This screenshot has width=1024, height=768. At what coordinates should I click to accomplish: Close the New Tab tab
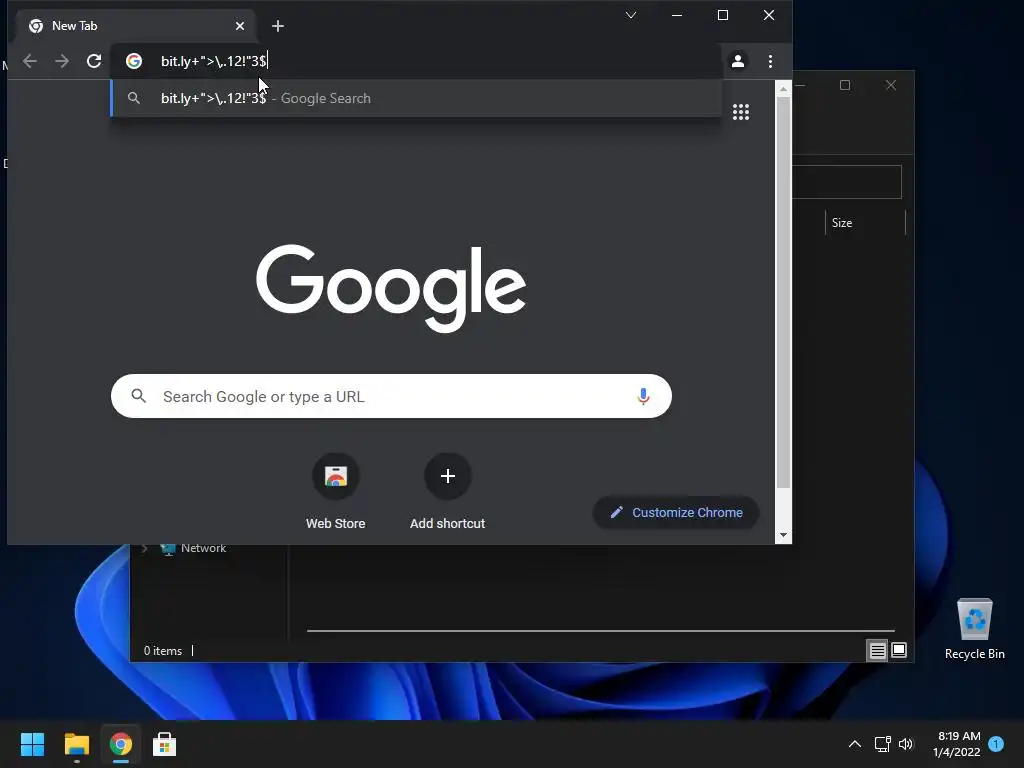[x=240, y=25]
